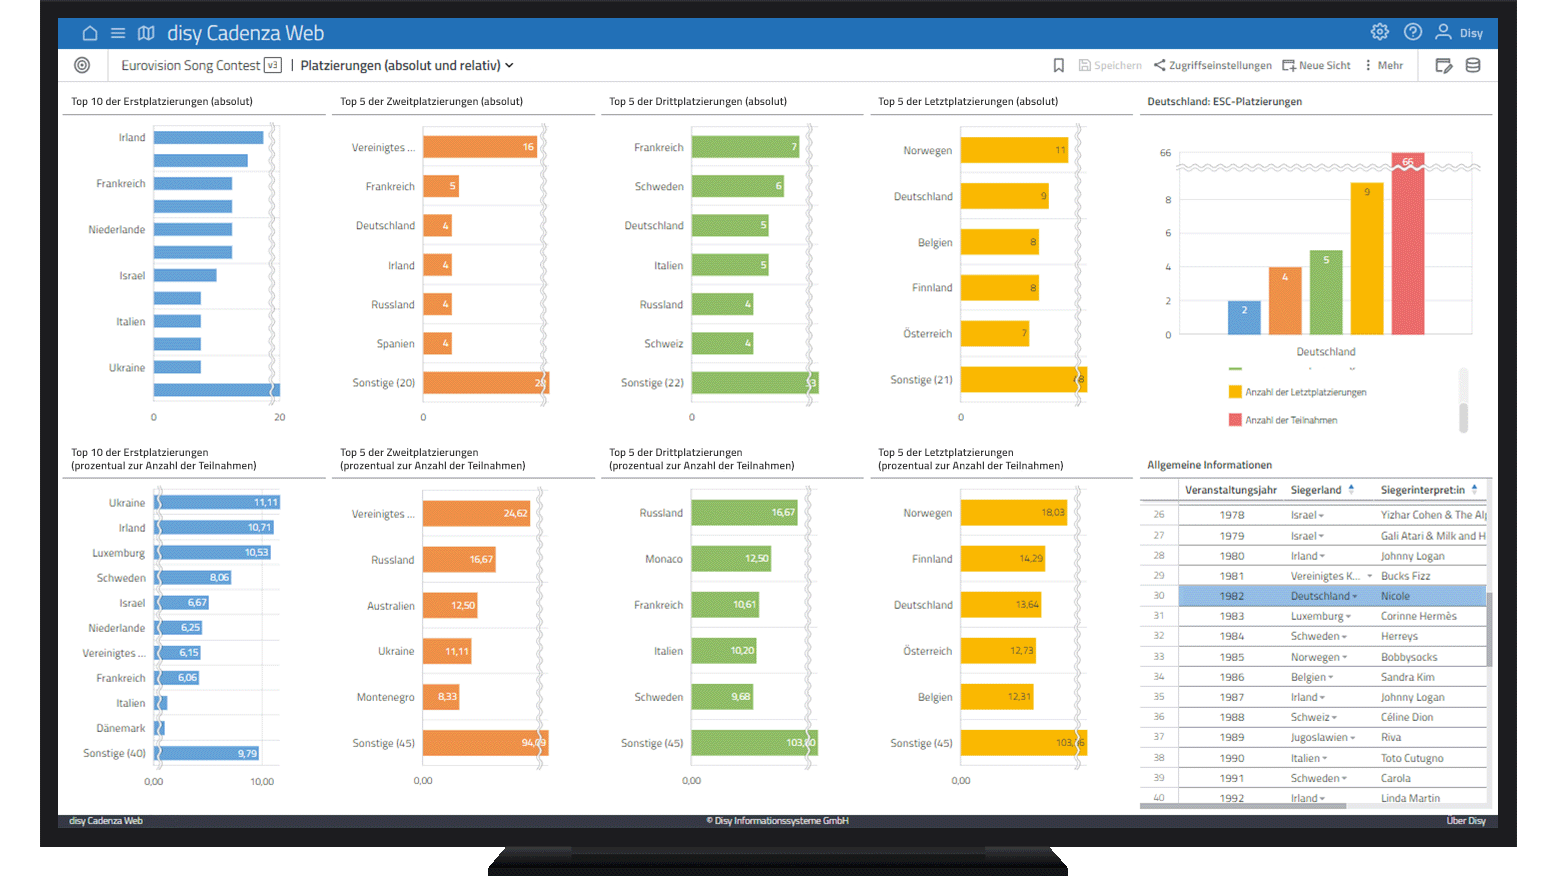Open the edit view designer icon
This screenshot has height=876, width=1557.
point(1444,65)
